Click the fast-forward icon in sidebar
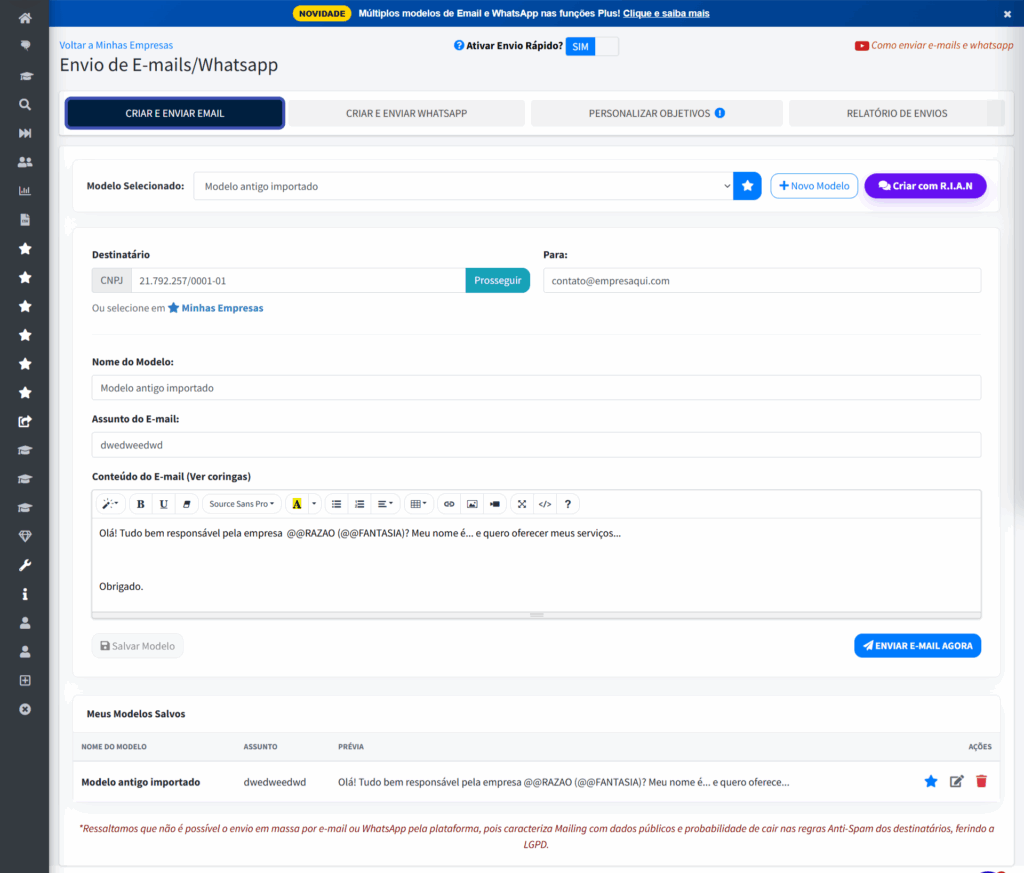1024x873 pixels. [25, 133]
